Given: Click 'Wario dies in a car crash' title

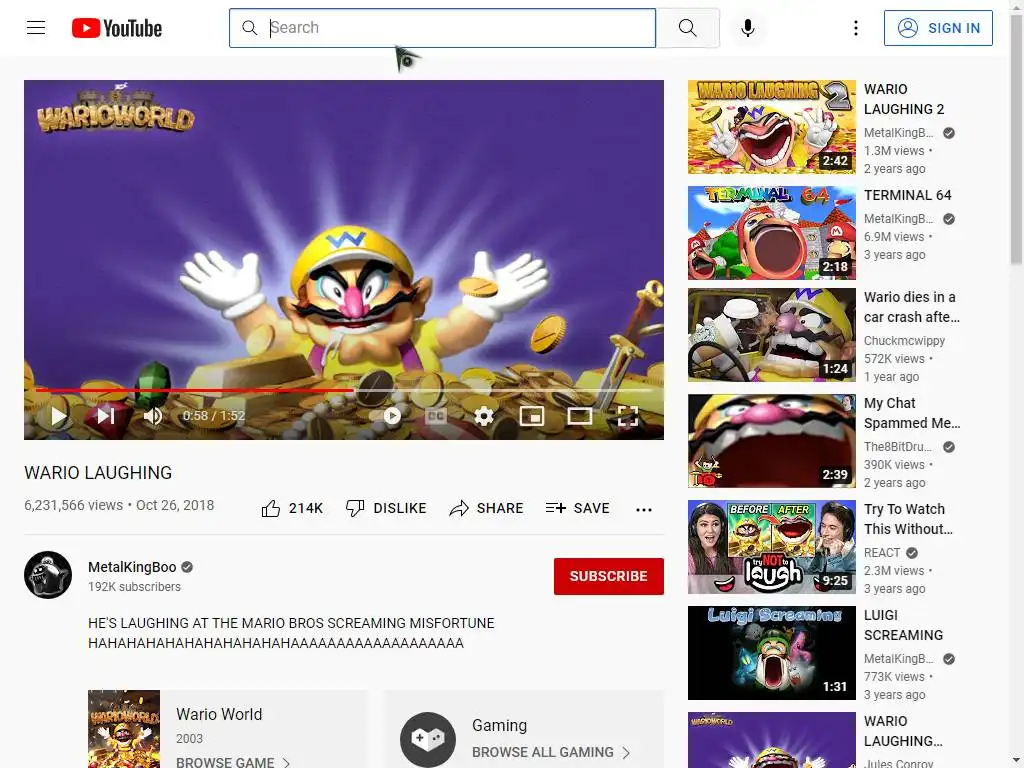Looking at the screenshot, I should coord(912,307).
